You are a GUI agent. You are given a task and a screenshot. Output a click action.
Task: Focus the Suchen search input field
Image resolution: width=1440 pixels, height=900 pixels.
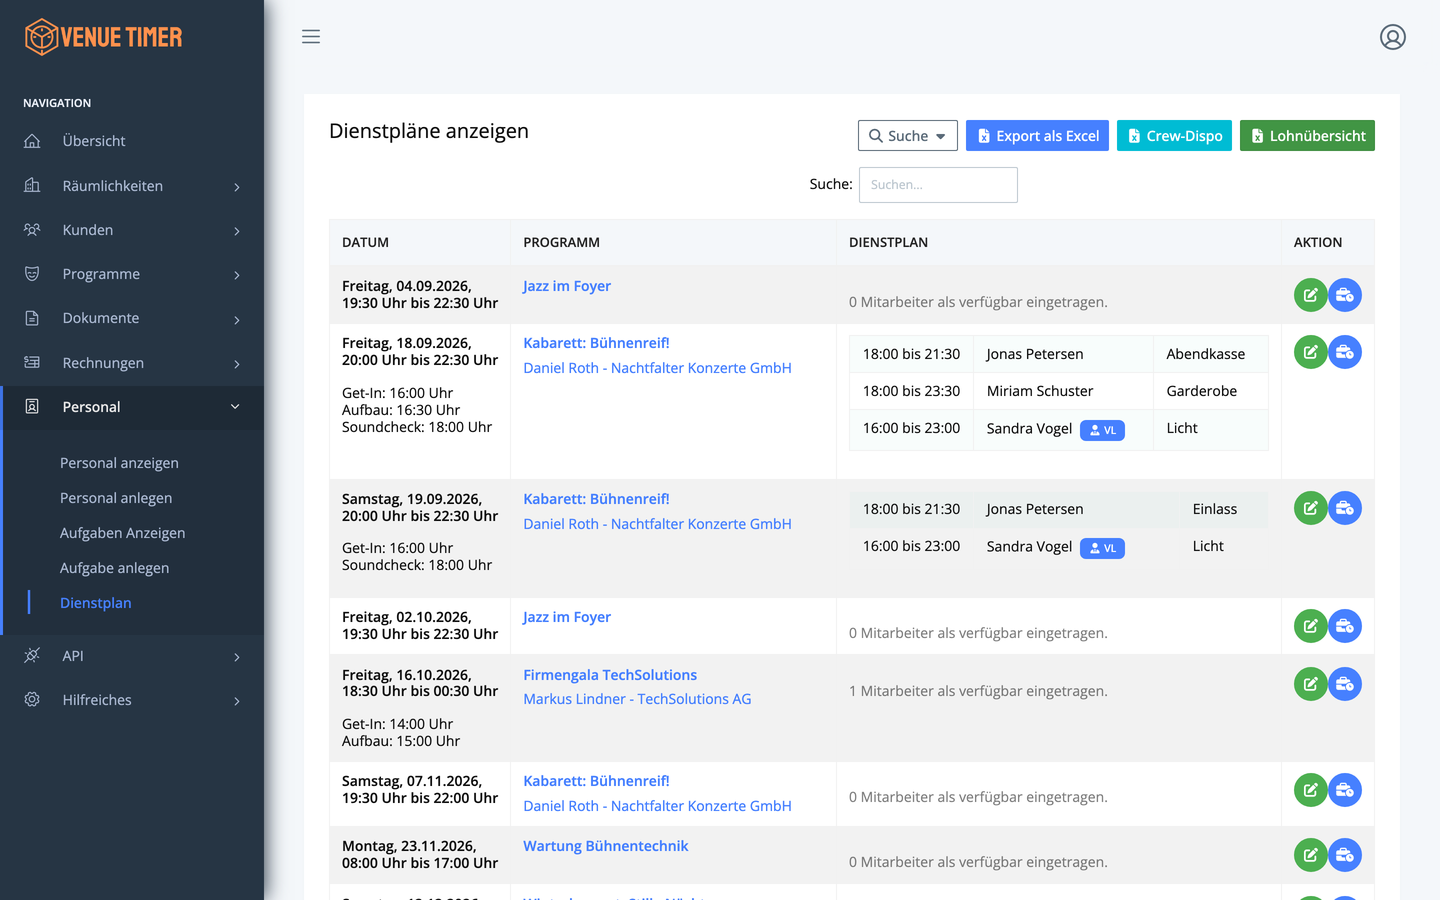(938, 185)
